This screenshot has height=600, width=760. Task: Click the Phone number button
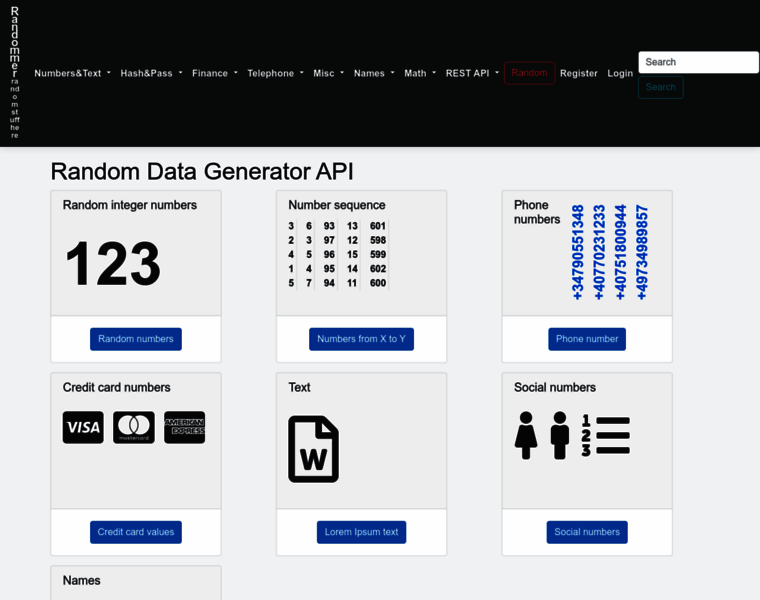click(587, 339)
